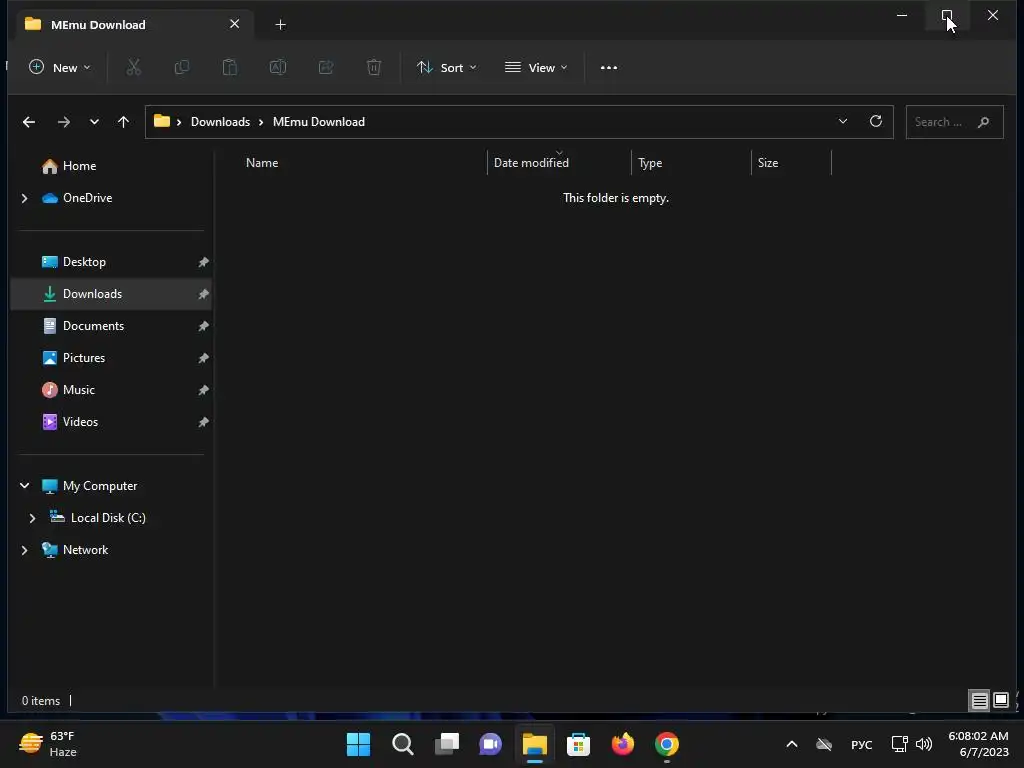Open the Chat app on taskbar
Image resolution: width=1024 pixels, height=768 pixels.
(490, 744)
